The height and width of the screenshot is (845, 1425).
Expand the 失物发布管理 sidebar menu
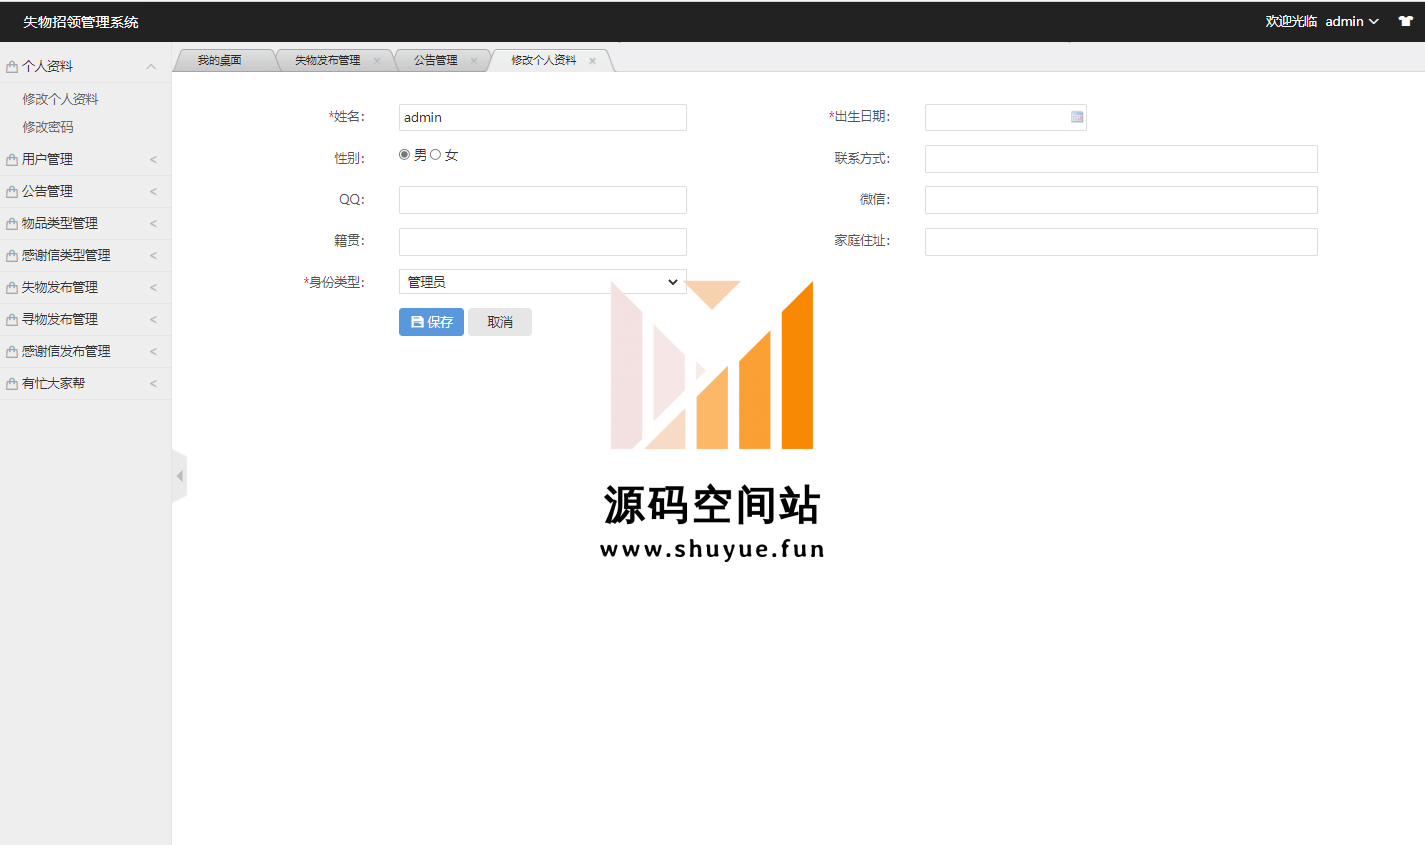(x=60, y=287)
